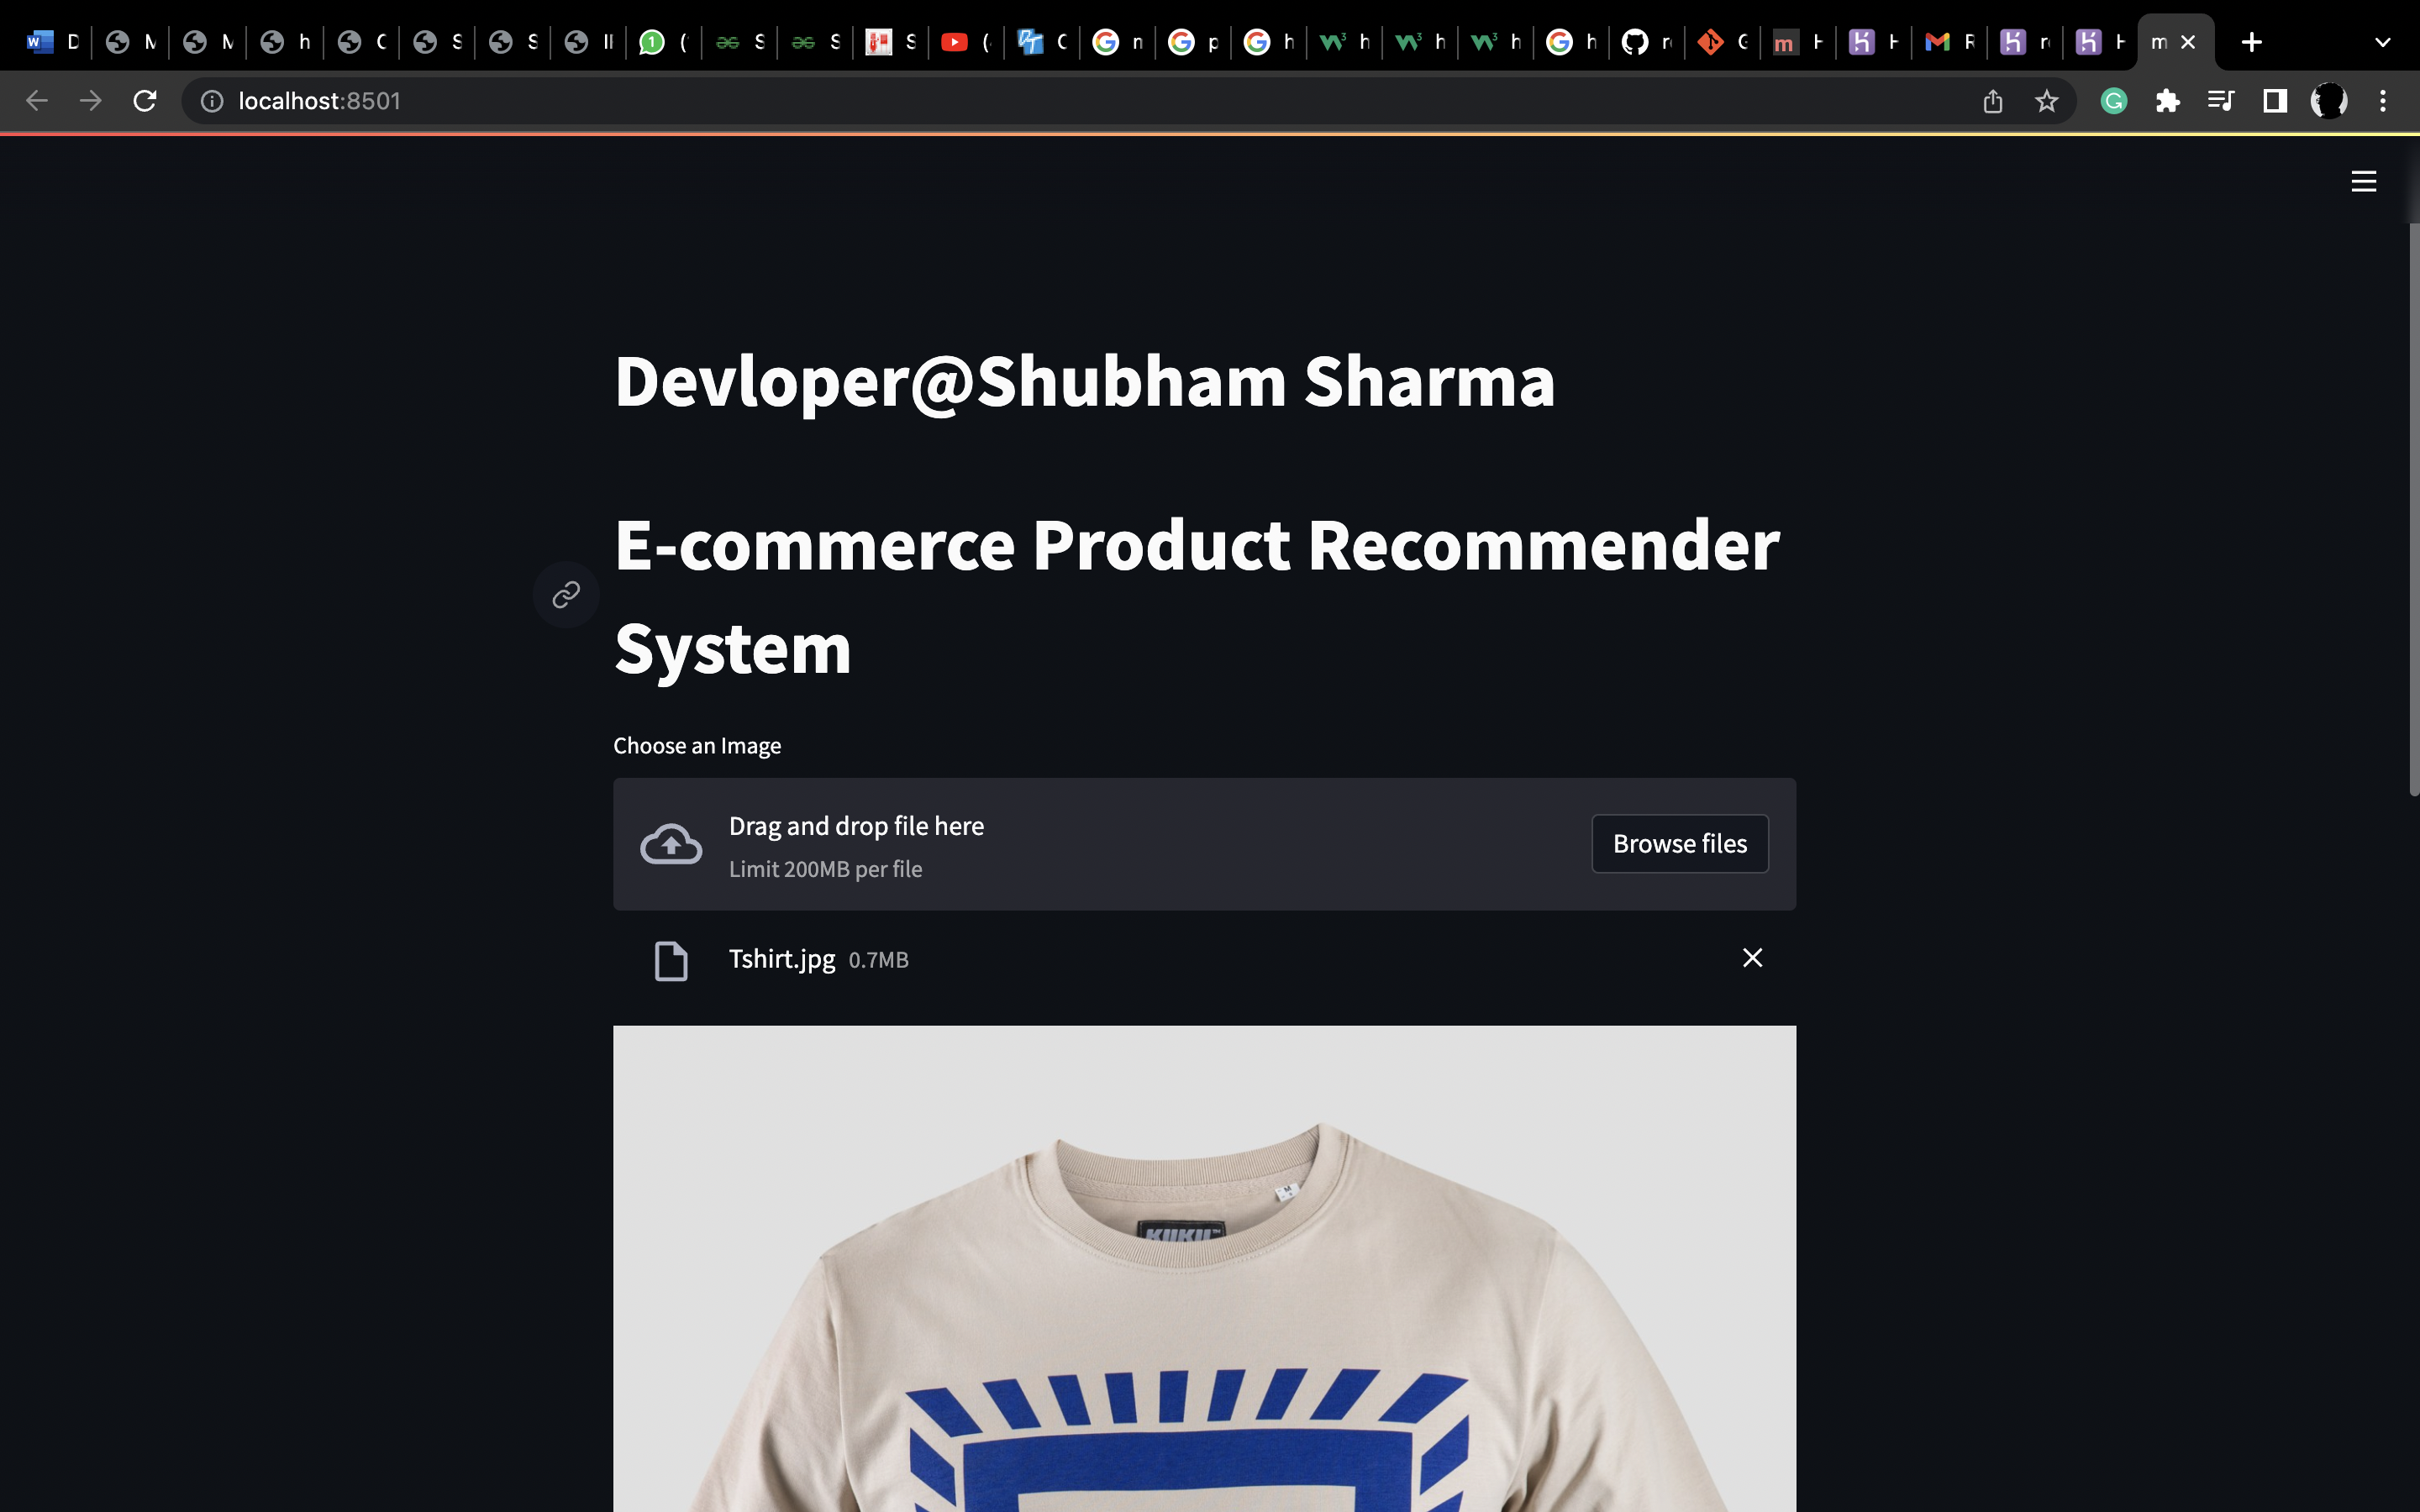Open the Chrome customize menu with three dots

coord(2383,100)
